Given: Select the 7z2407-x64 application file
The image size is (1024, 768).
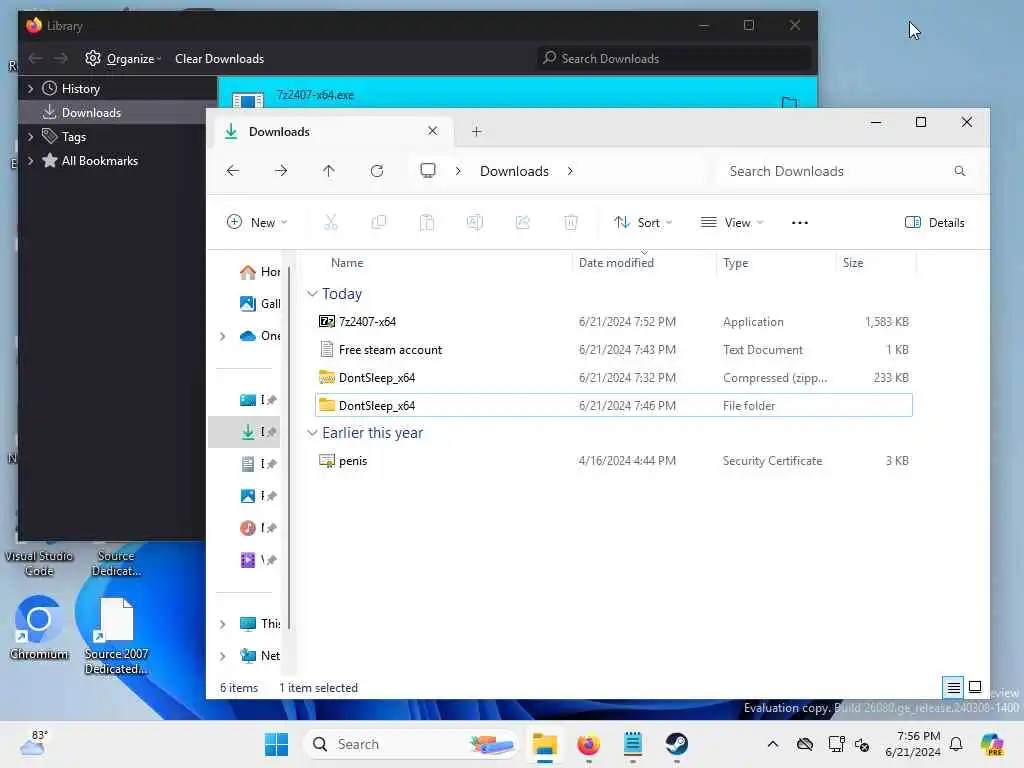Looking at the screenshot, I should click(x=613, y=321).
